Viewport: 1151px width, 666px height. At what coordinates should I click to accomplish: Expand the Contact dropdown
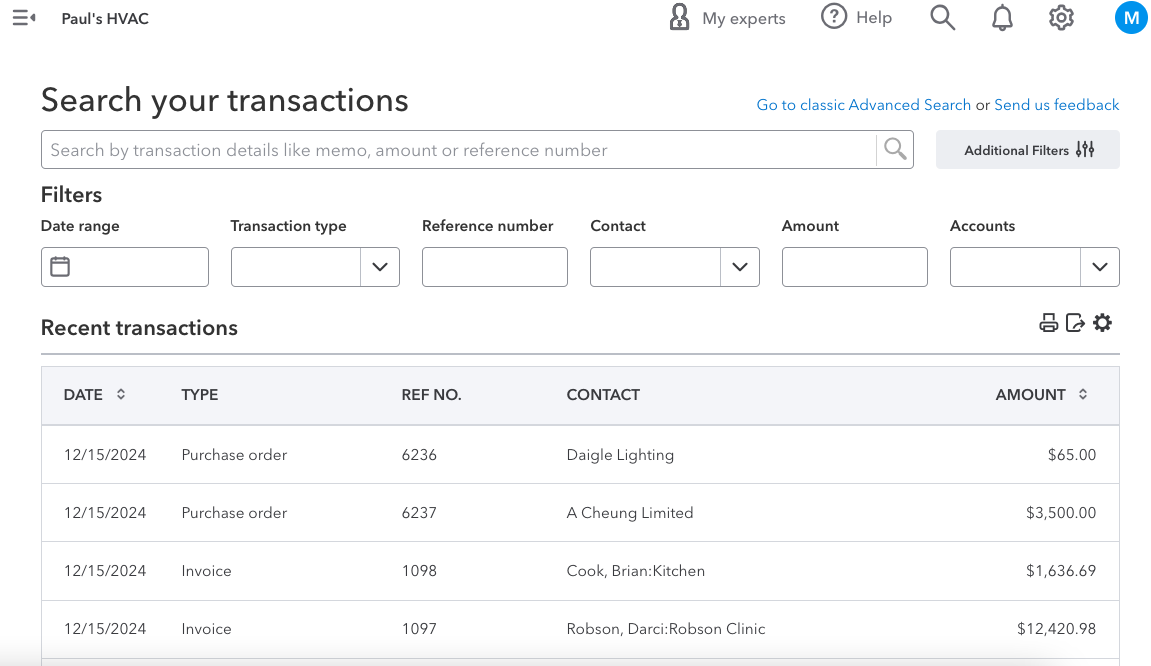tap(739, 267)
